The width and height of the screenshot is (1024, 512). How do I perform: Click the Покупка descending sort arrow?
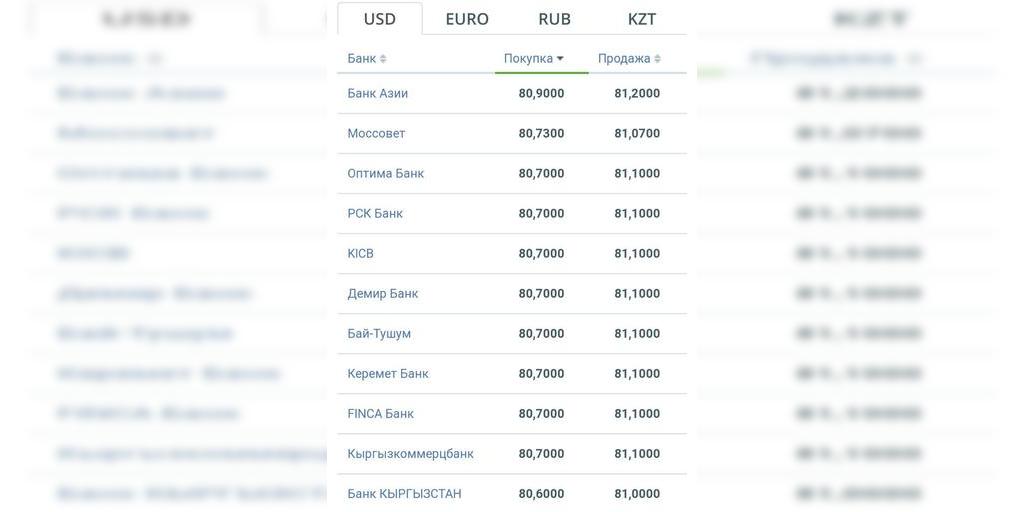click(x=560, y=59)
